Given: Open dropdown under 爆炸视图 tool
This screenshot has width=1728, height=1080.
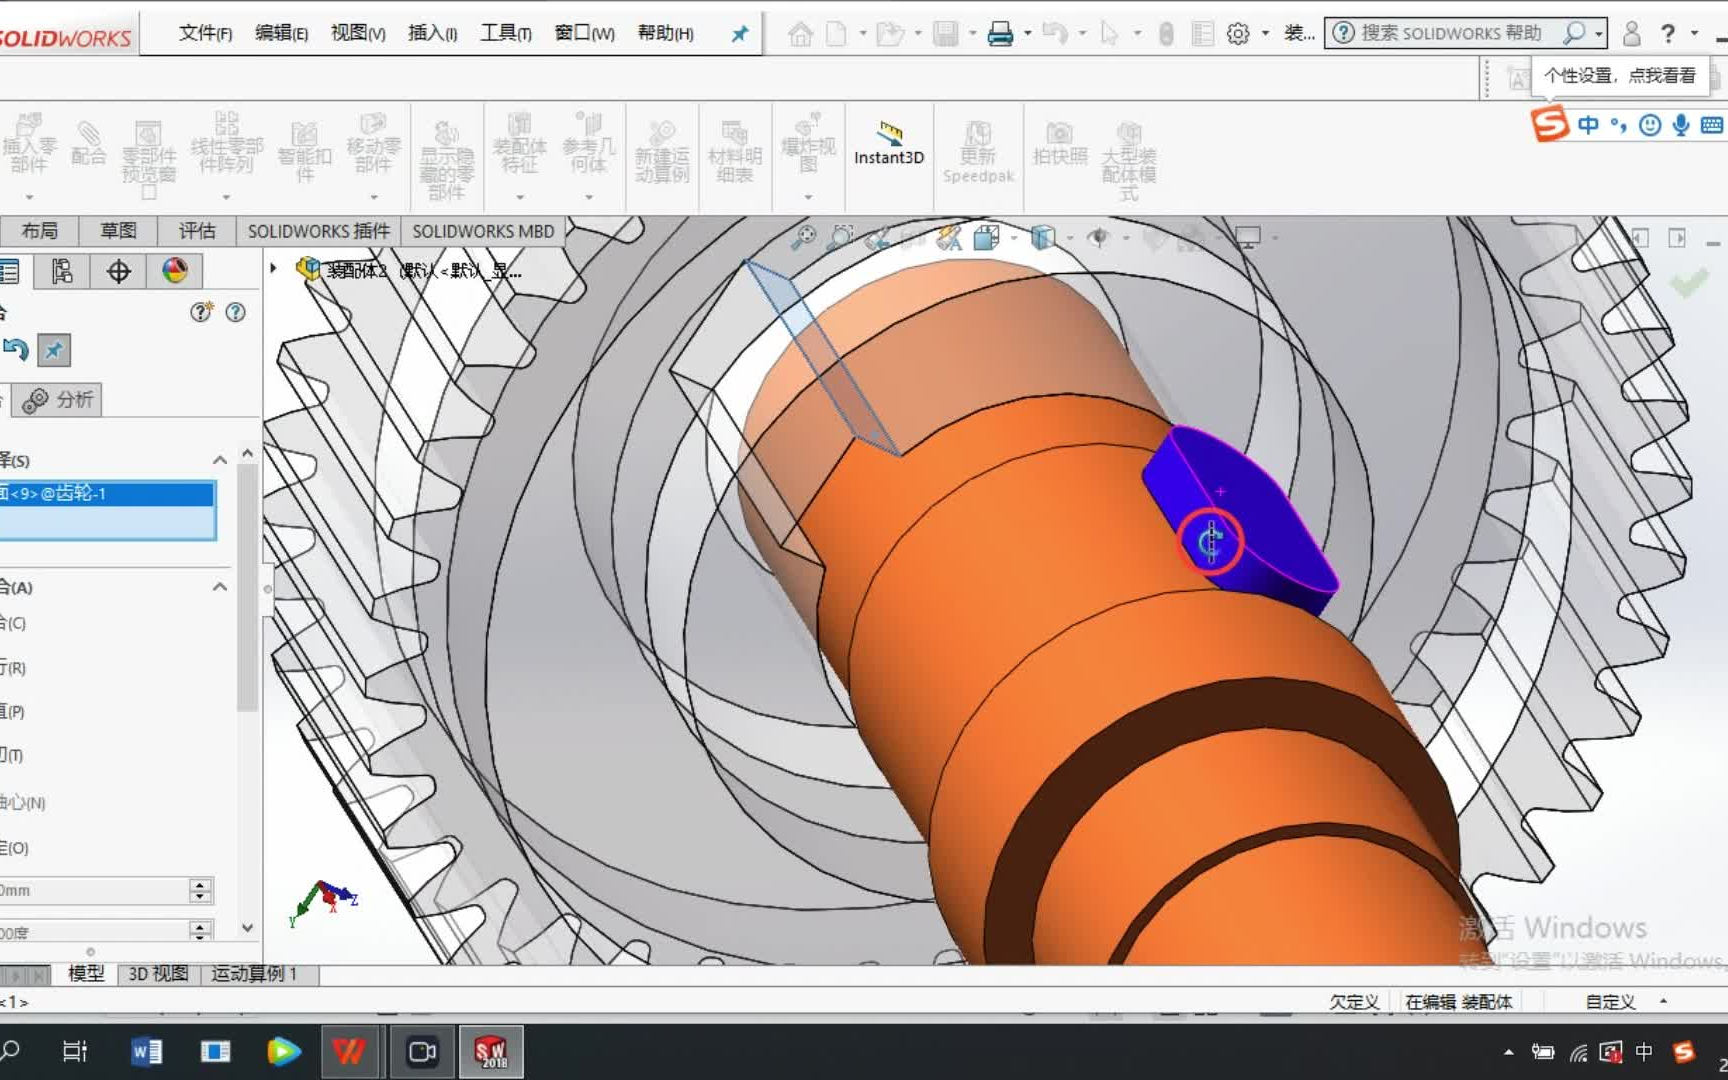Looking at the screenshot, I should 808,196.
